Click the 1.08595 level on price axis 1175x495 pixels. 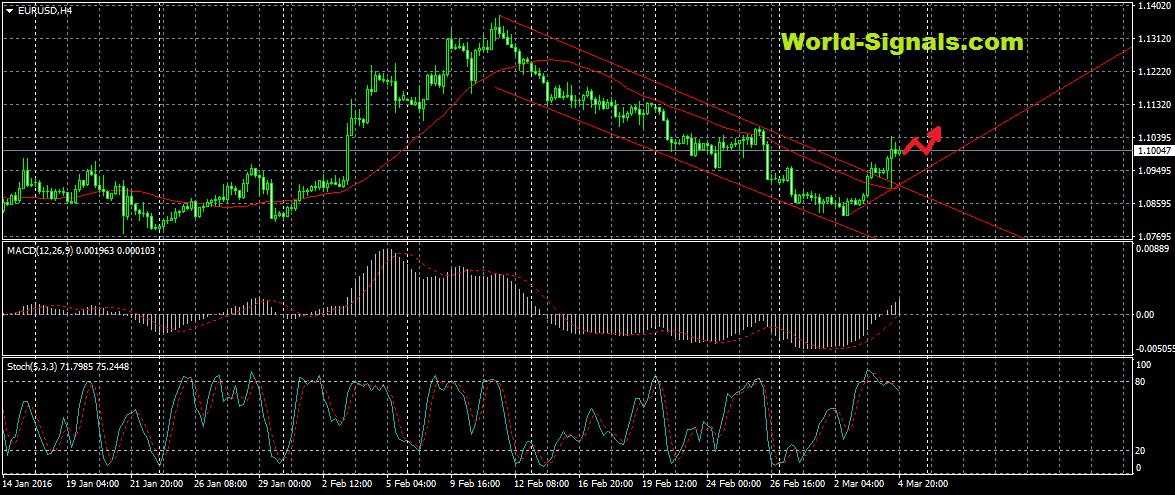[1154, 203]
